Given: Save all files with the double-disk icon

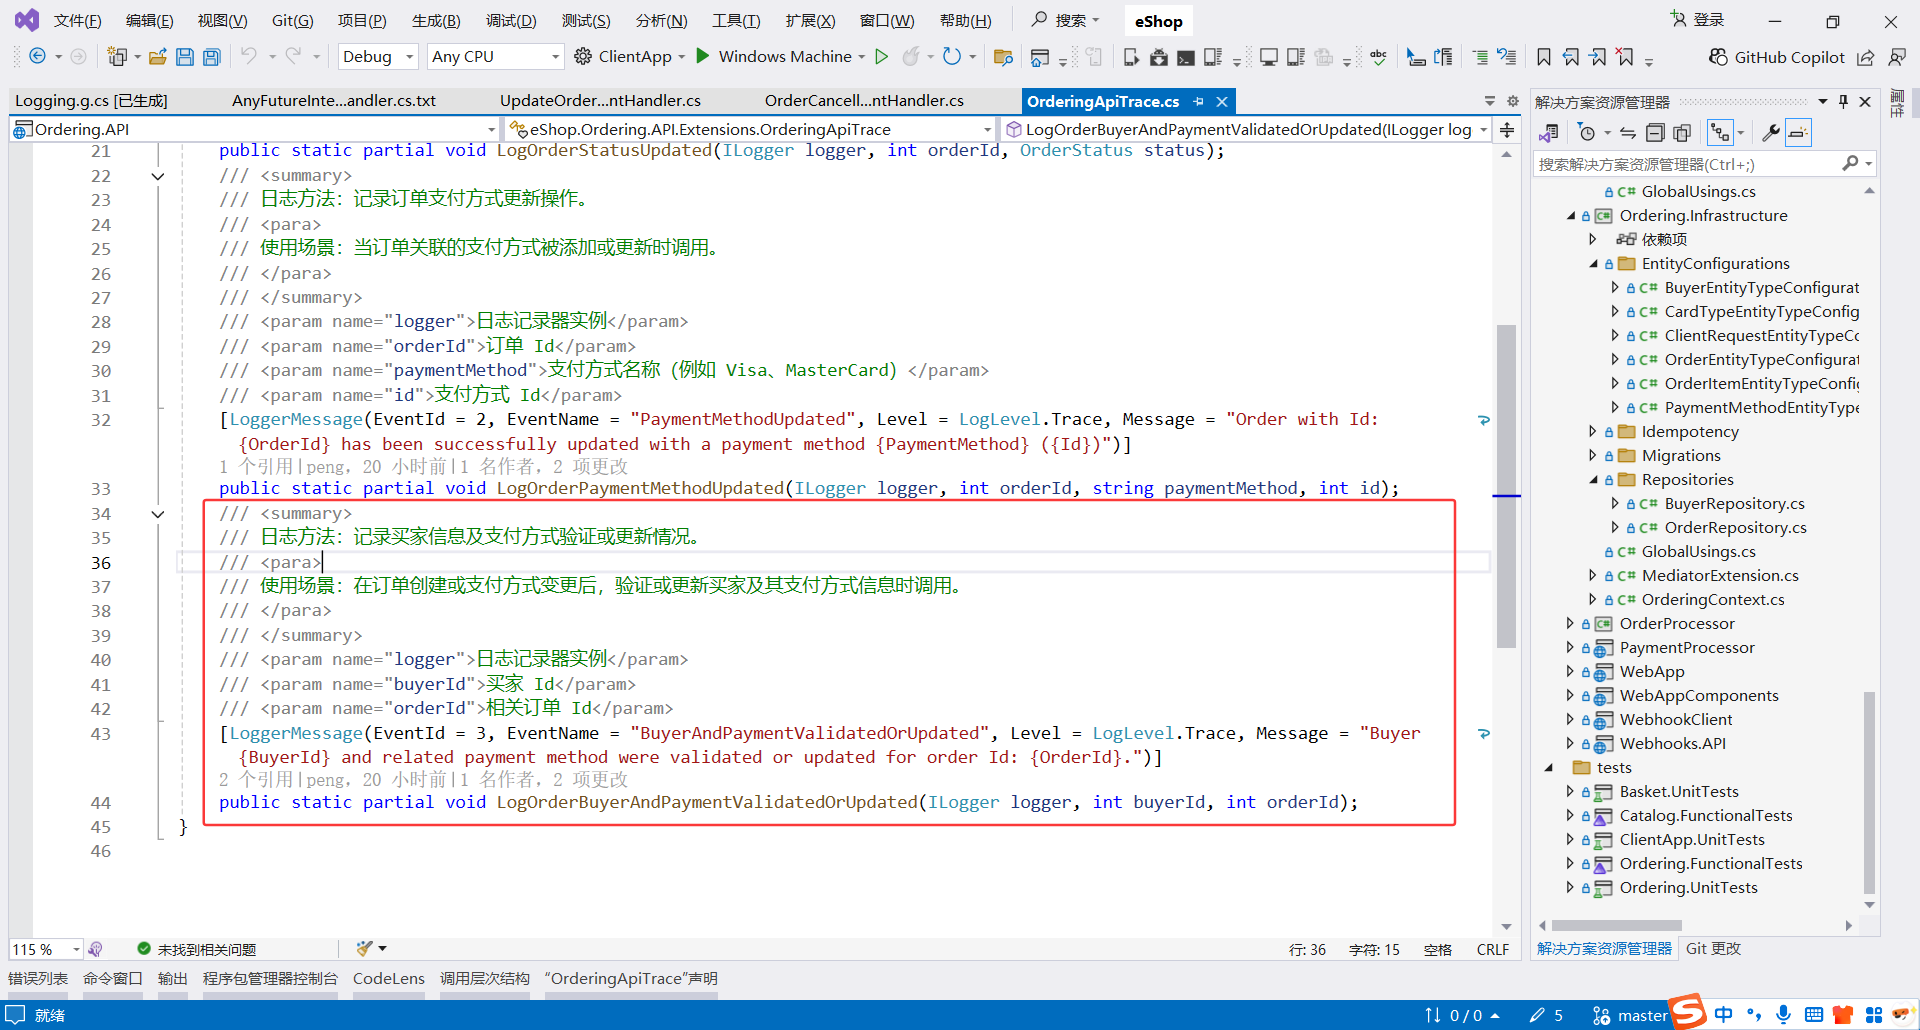Looking at the screenshot, I should (x=212, y=57).
